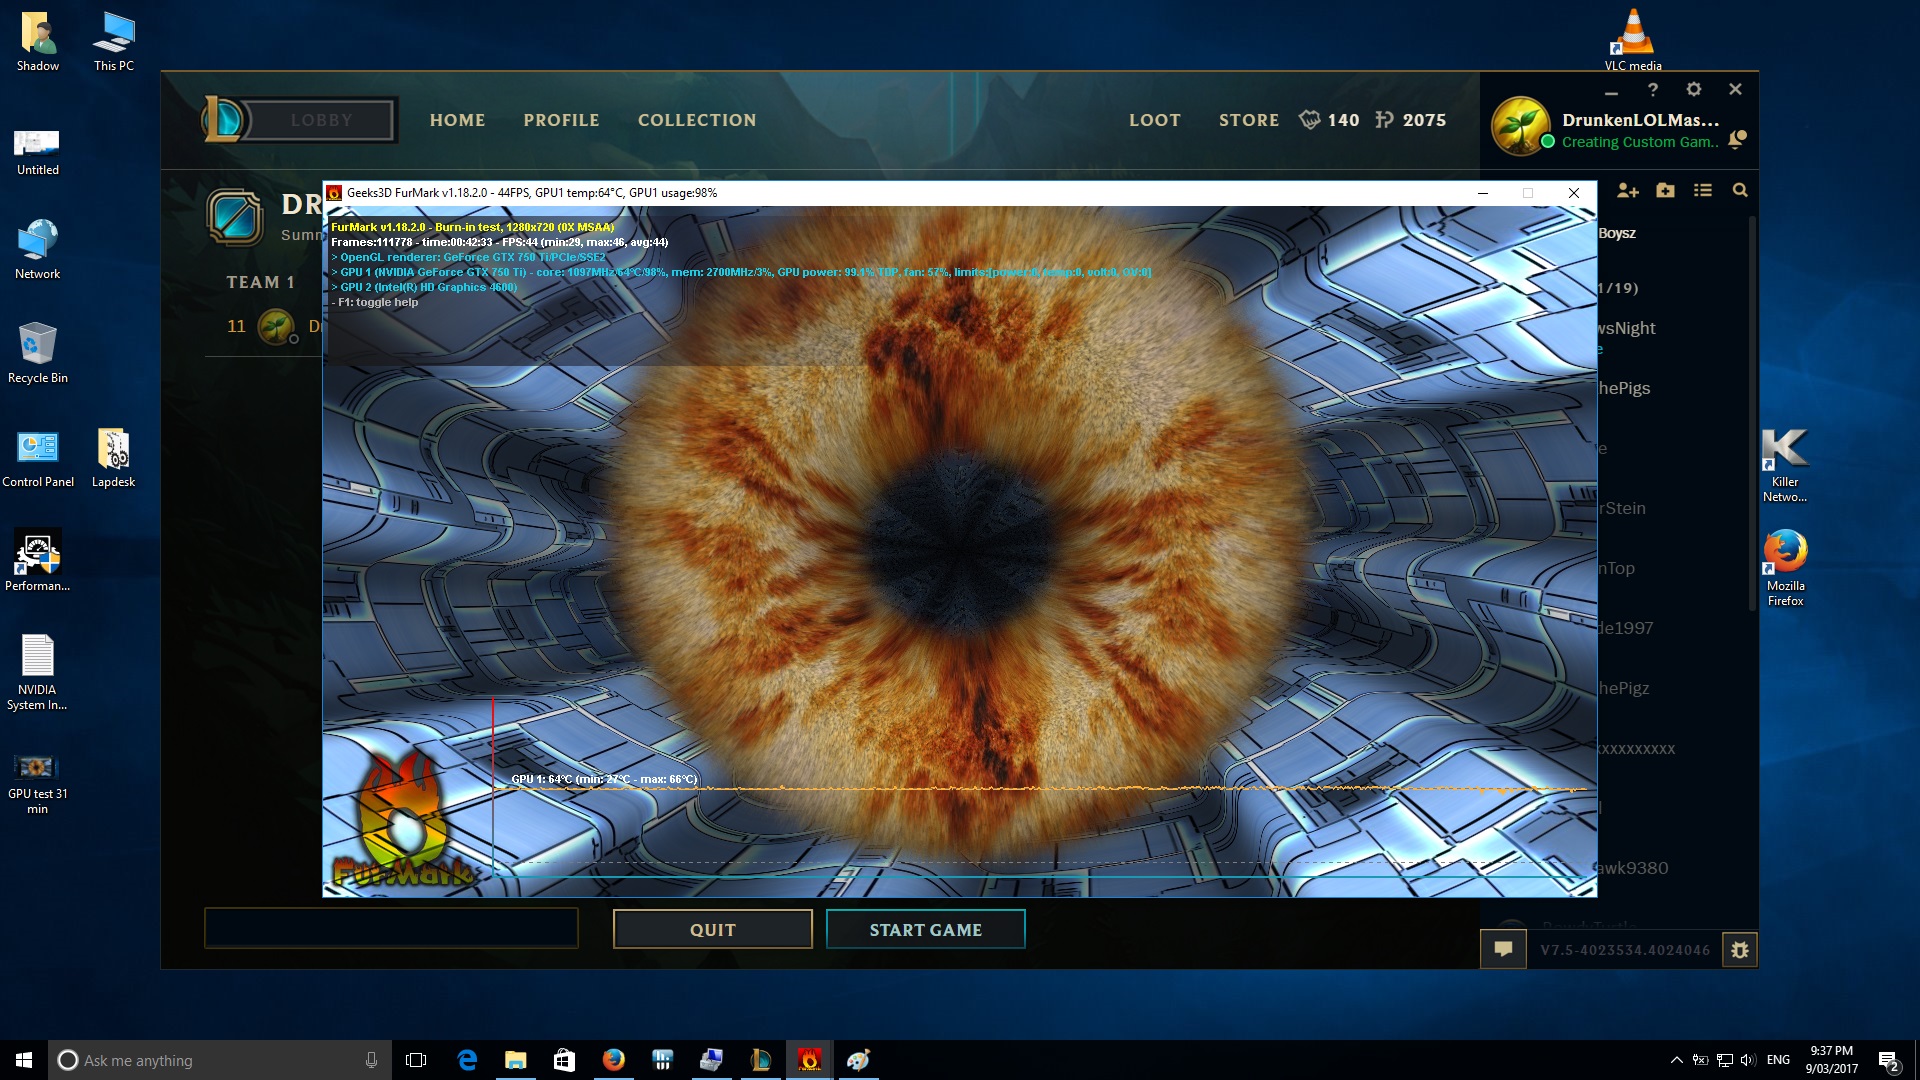This screenshot has height=1080, width=1920.
Task: Click the add friend folder icon
Action: coord(1665,190)
